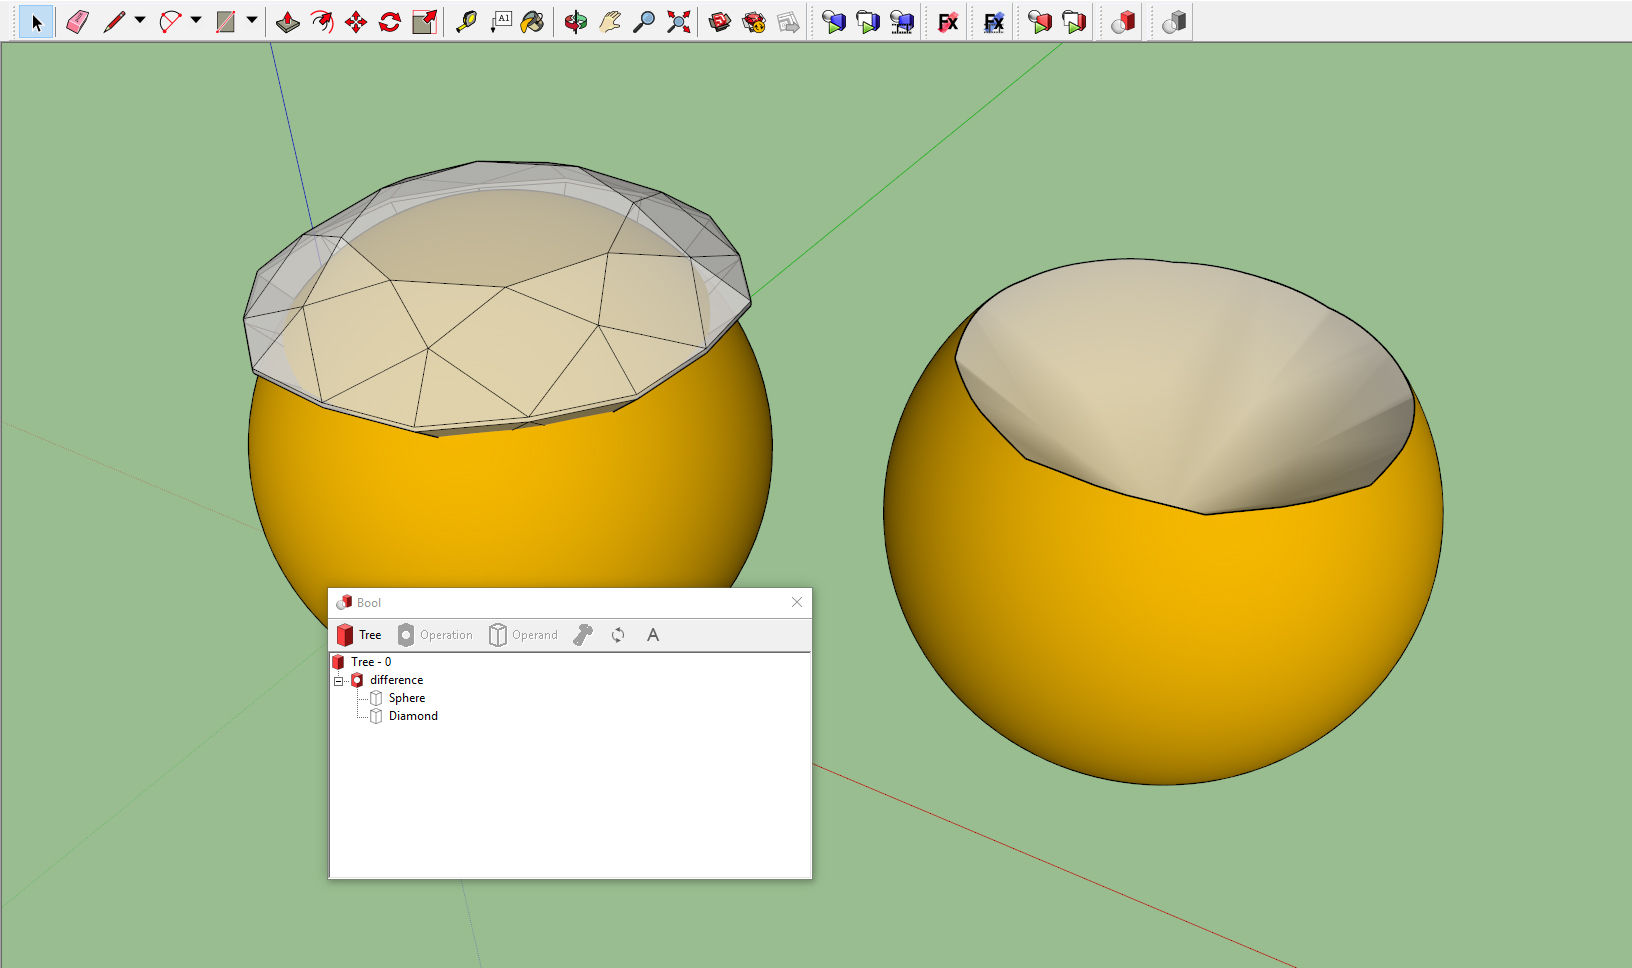1632x968 pixels.
Task: Open the Operation tab in Bool panel
Action: click(x=435, y=635)
